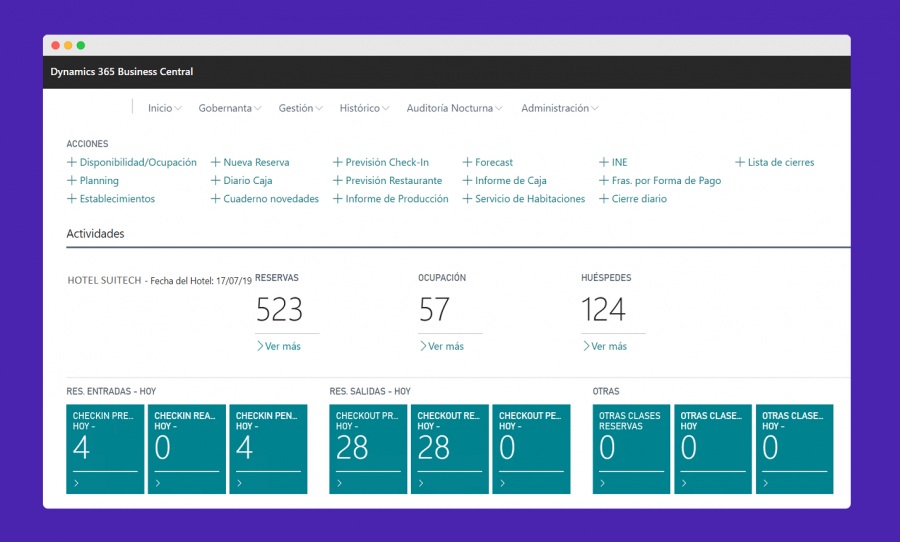Click plus icon beside Previsión Restaurante
900x542 pixels.
coord(338,180)
